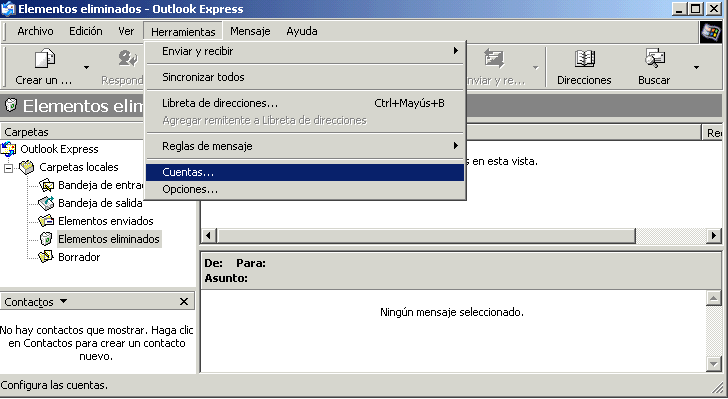Select Carpetas locales tree item

click(79, 167)
